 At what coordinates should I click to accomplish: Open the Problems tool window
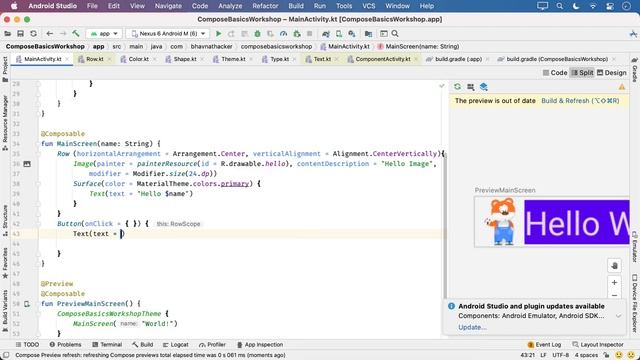(x=65, y=345)
